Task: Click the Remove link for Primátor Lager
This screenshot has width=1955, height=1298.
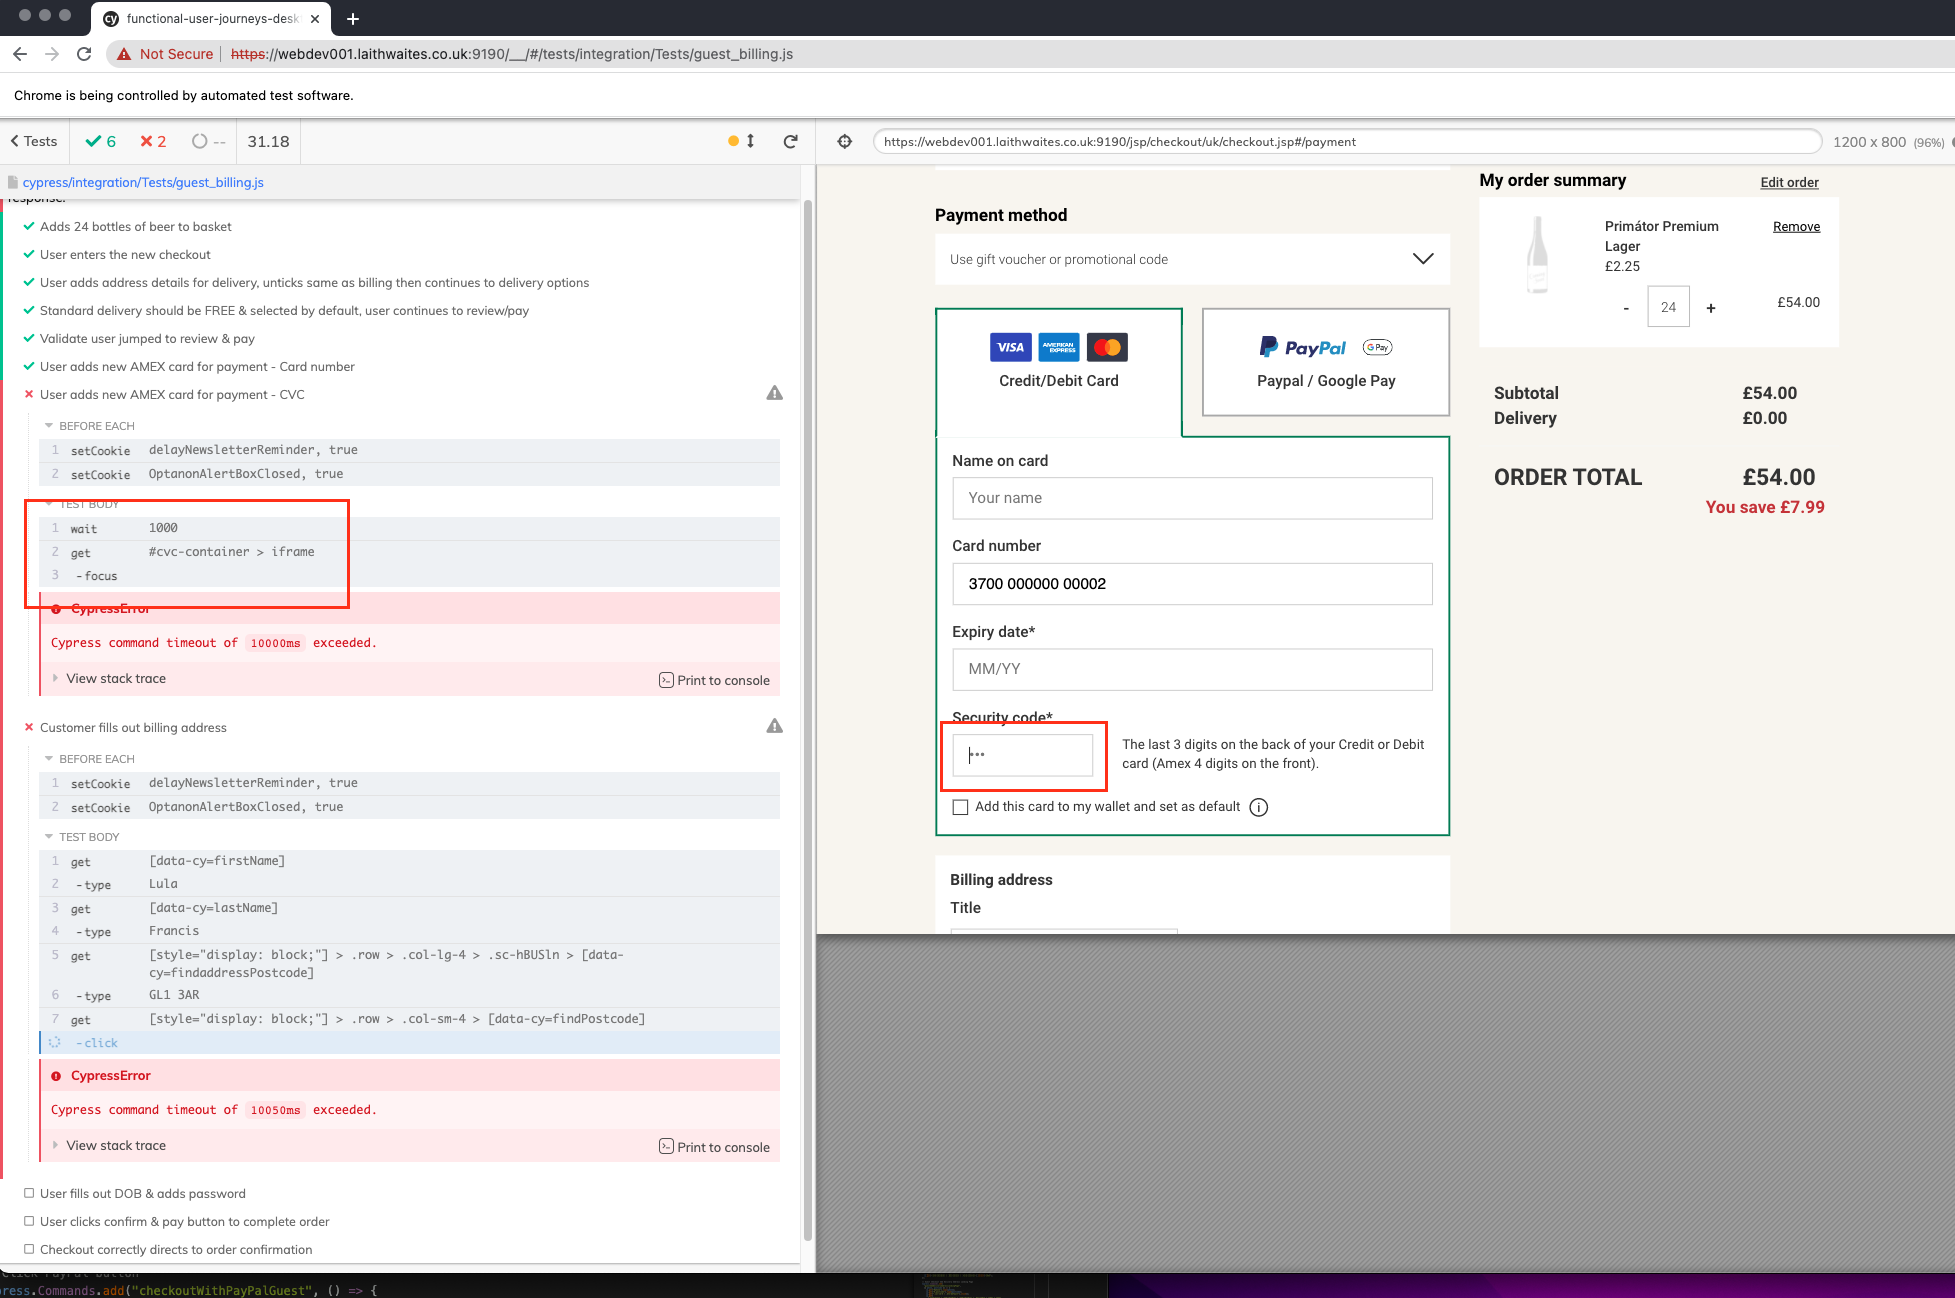Action: tap(1796, 227)
